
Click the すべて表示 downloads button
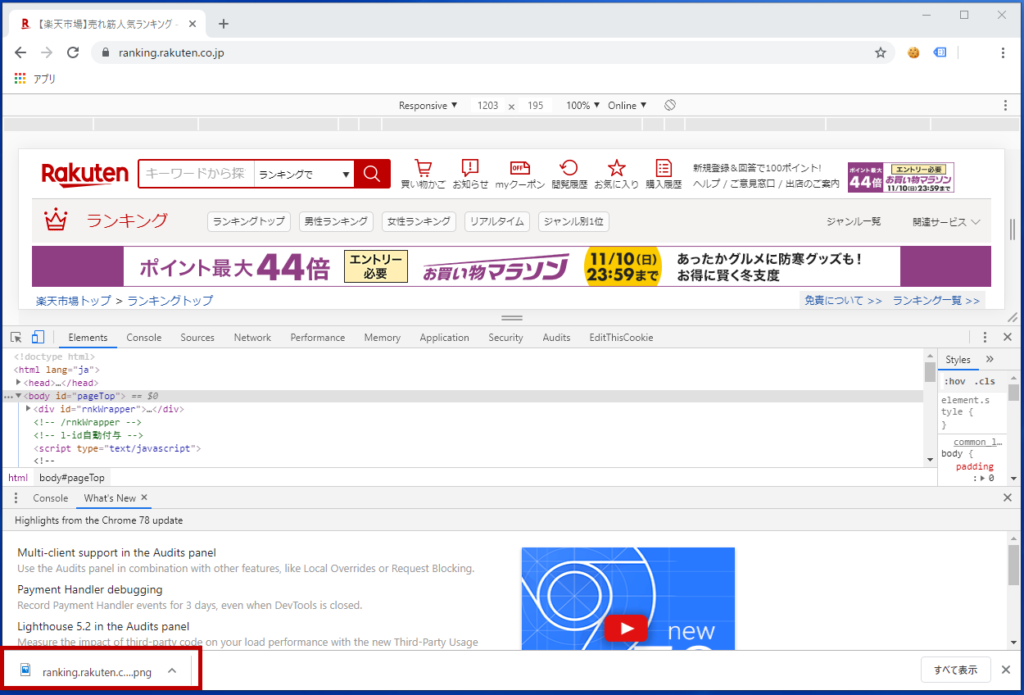click(x=955, y=670)
